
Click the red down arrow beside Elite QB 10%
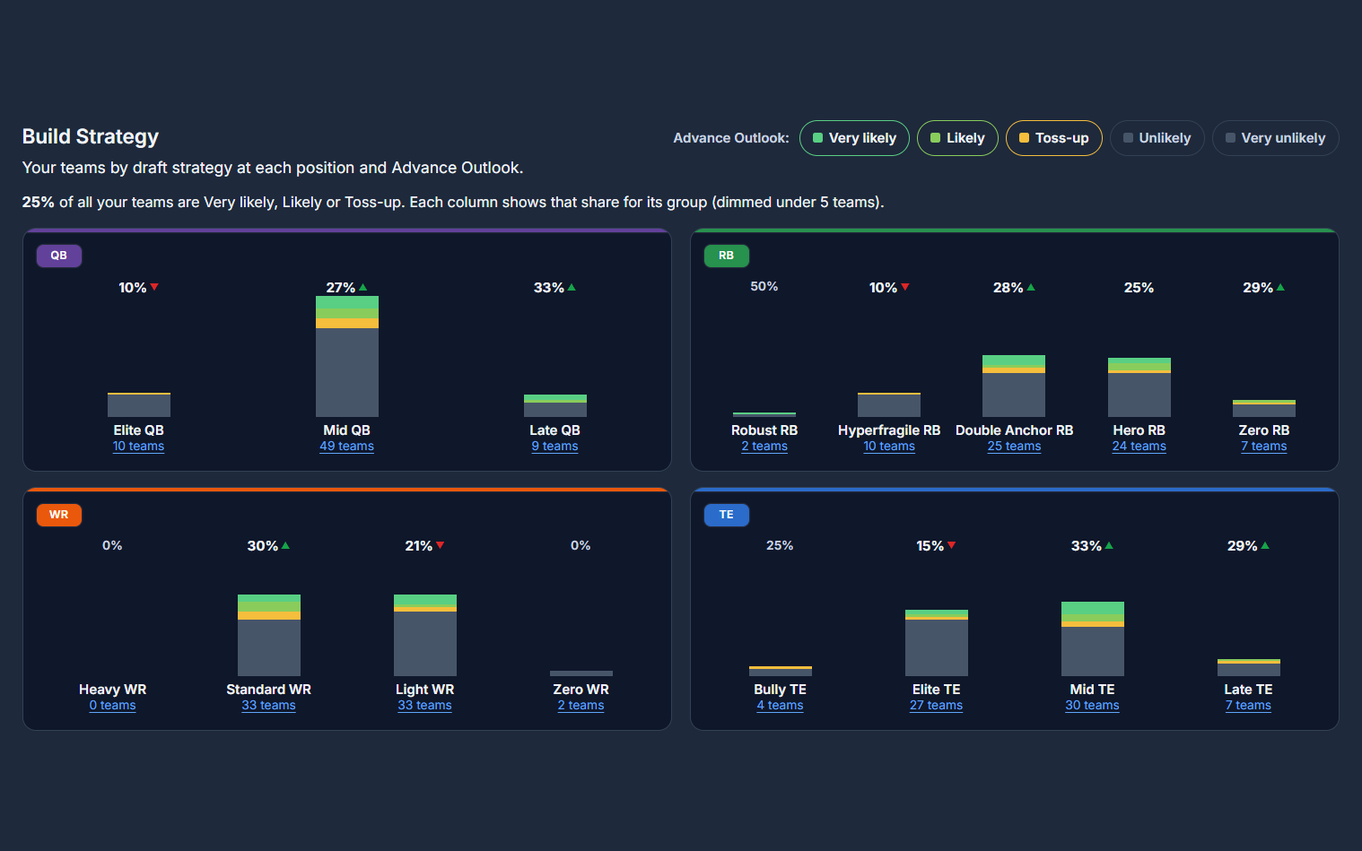coord(155,287)
